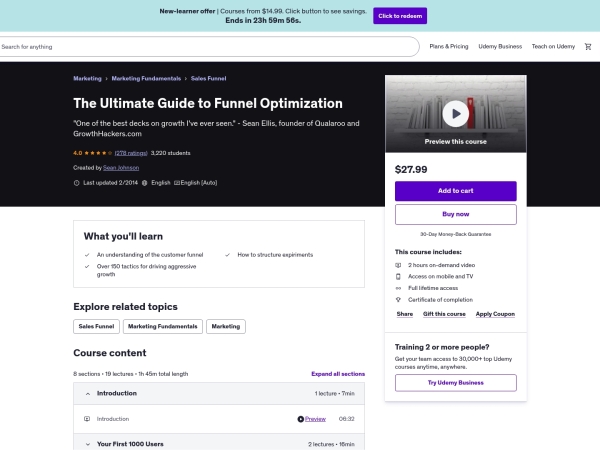Click the star rating icons

click(x=98, y=153)
